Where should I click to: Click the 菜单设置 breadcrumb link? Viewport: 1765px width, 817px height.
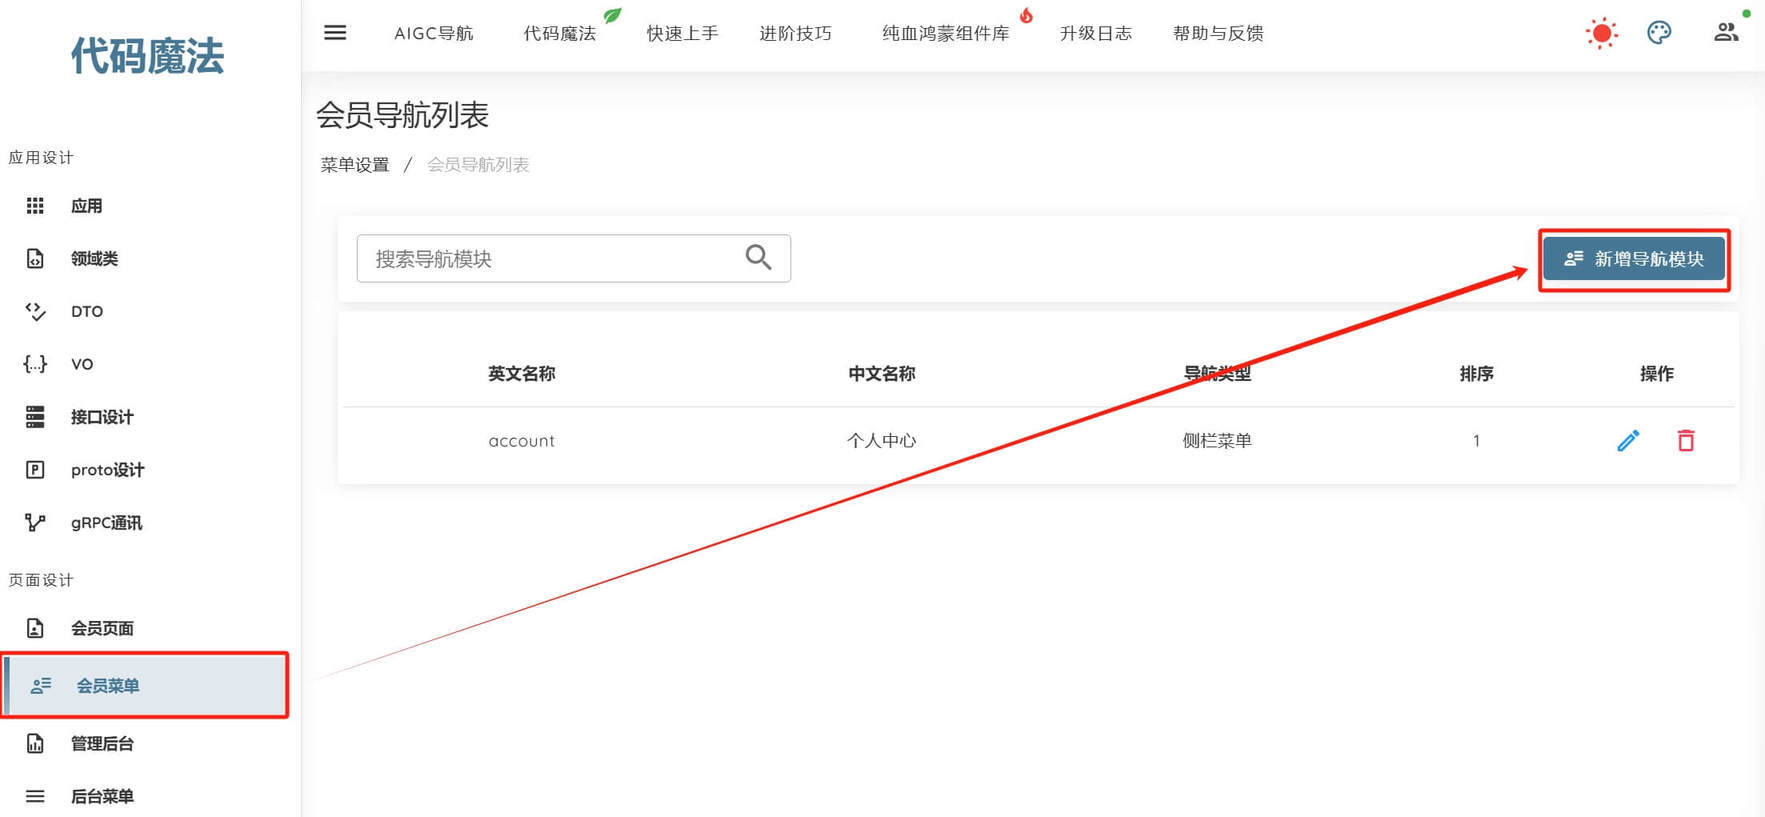click(x=355, y=164)
